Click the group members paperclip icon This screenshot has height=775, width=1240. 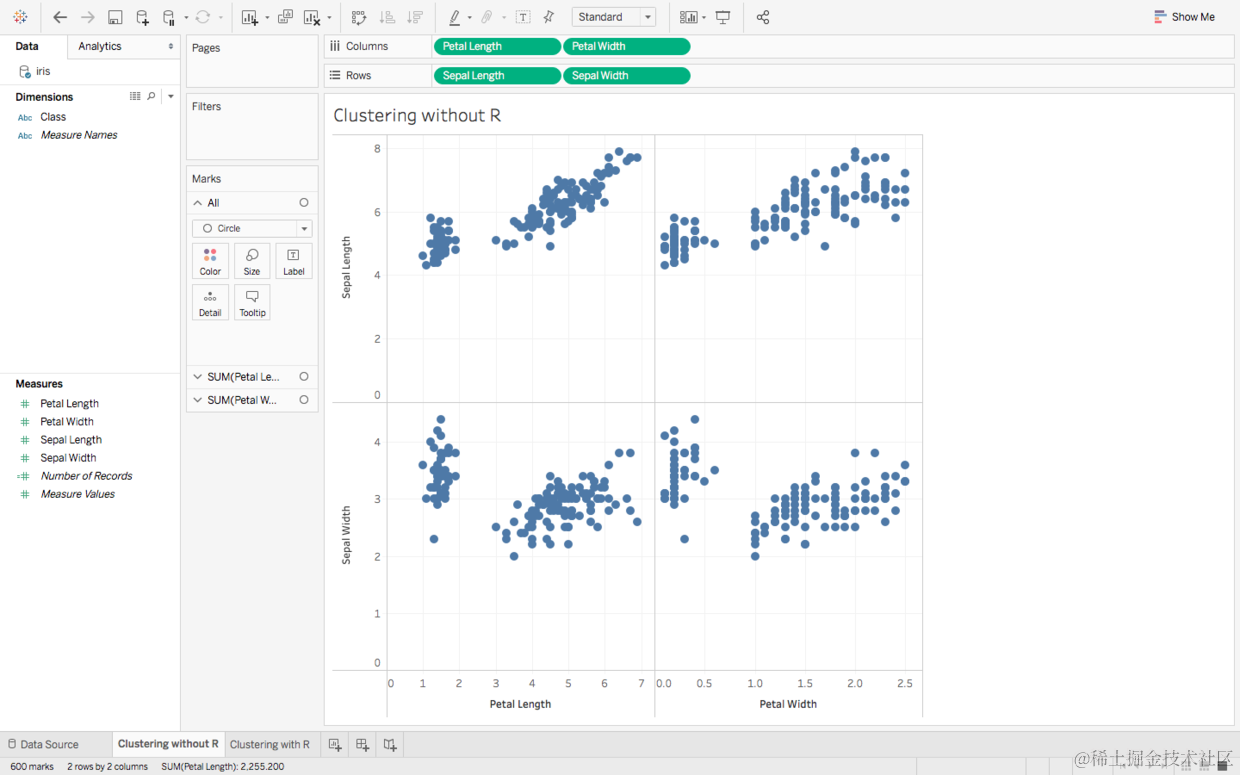tap(487, 17)
